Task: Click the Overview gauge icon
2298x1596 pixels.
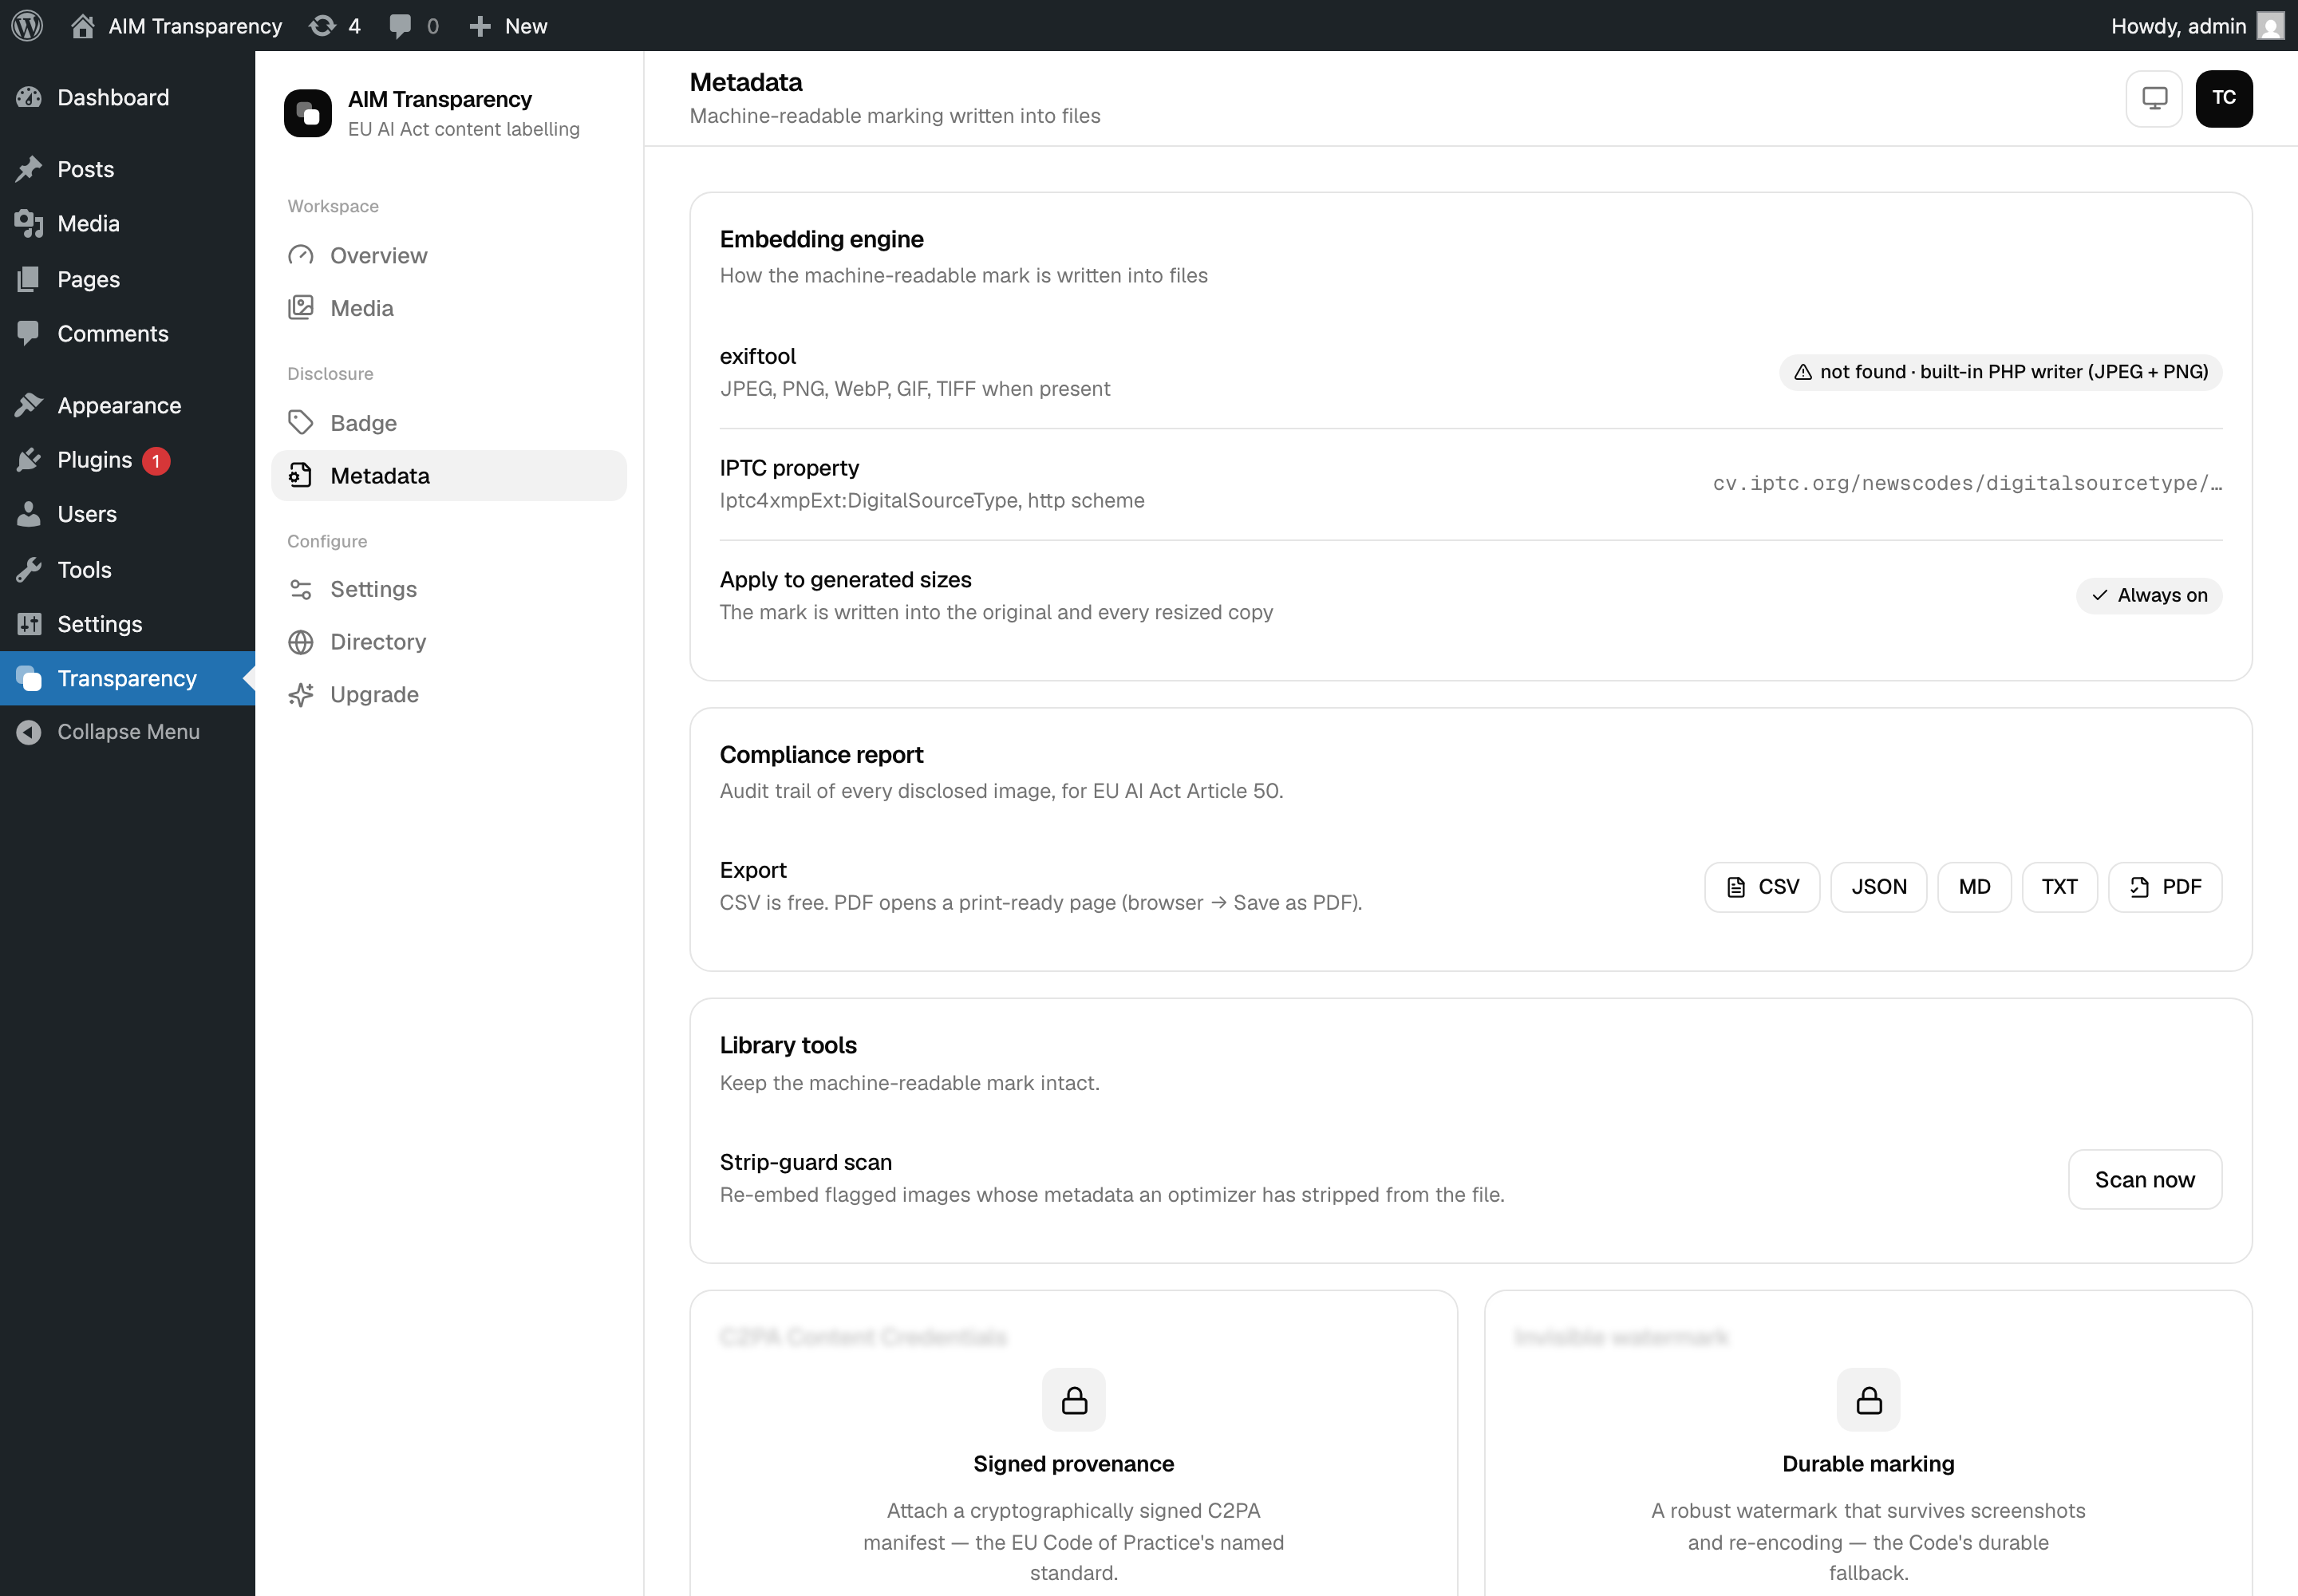Action: [x=301, y=255]
